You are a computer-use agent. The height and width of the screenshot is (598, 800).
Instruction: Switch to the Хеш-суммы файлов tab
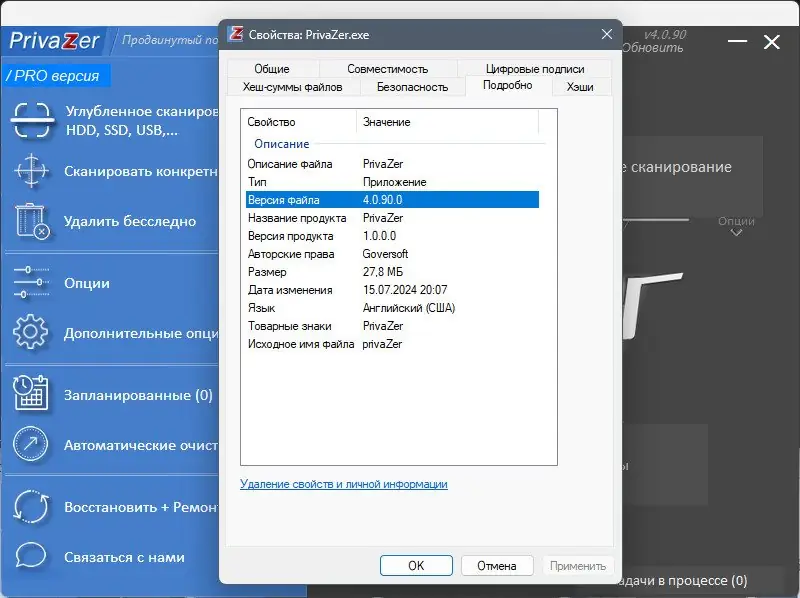pyautogui.click(x=292, y=87)
